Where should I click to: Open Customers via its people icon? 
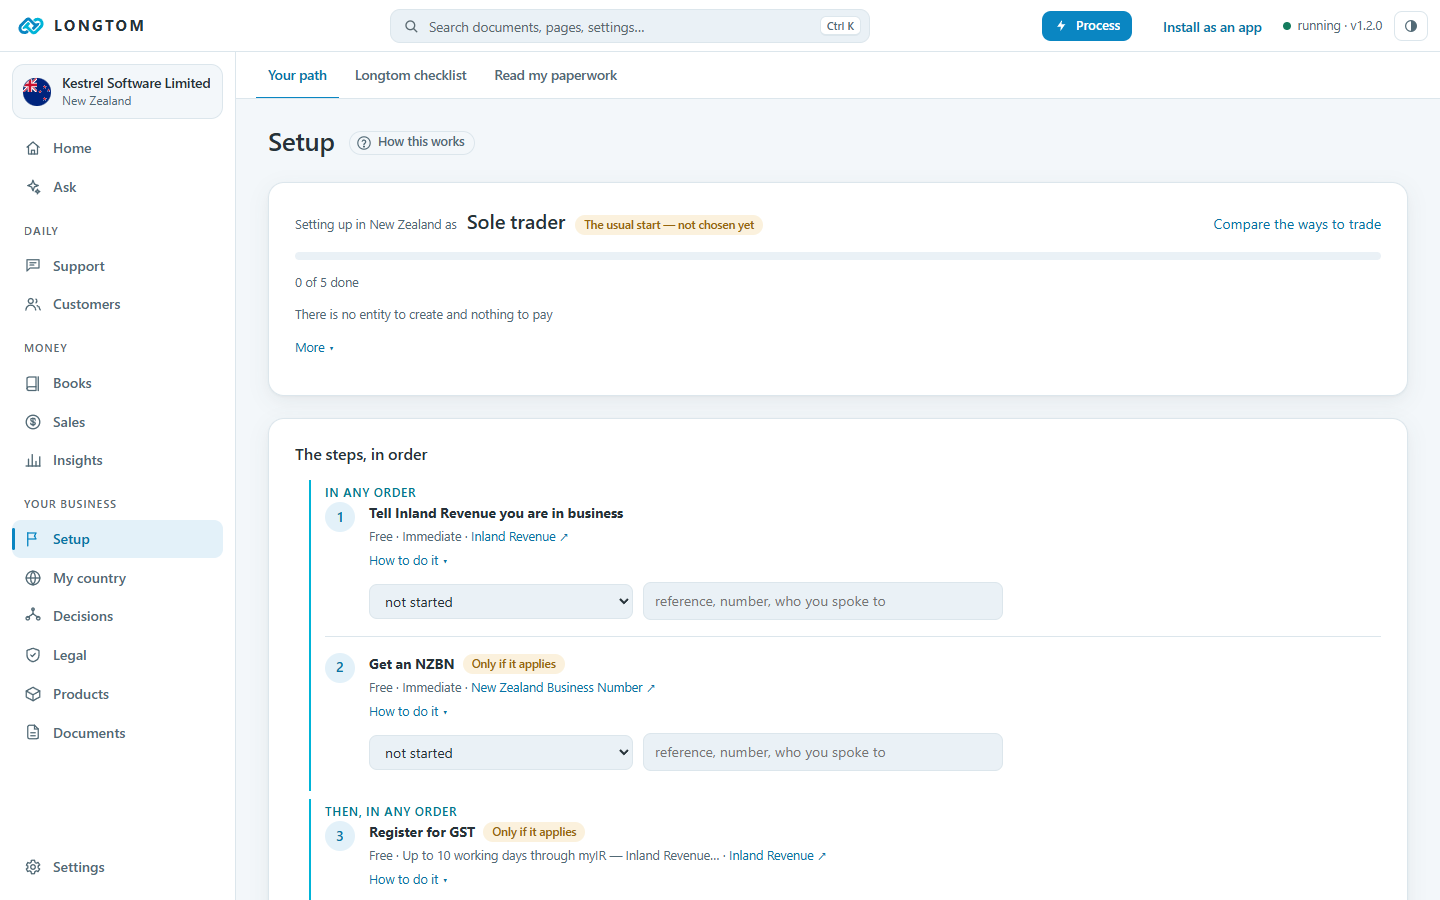click(x=33, y=304)
